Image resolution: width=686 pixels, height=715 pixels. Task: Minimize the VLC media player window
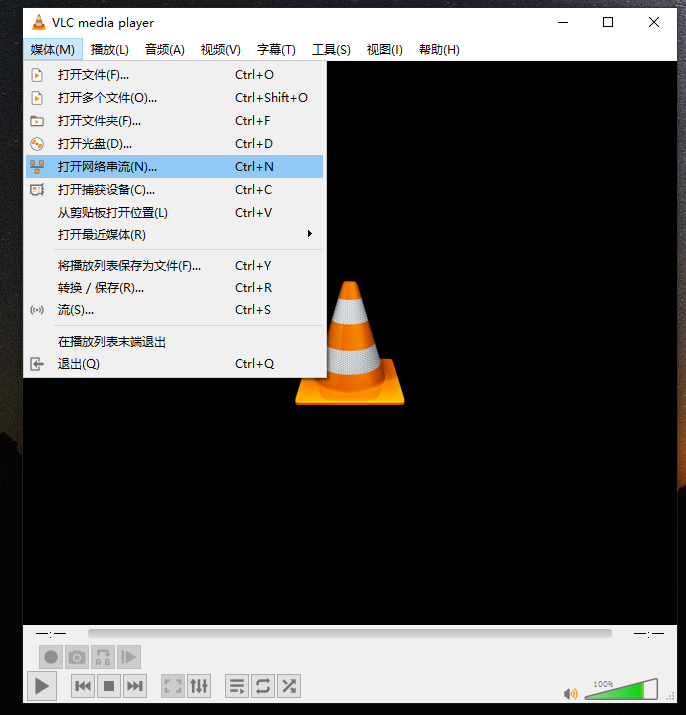(x=563, y=22)
